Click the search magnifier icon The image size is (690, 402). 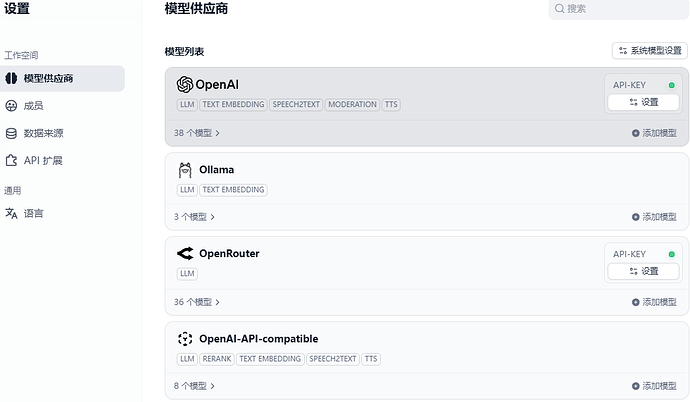click(x=558, y=9)
